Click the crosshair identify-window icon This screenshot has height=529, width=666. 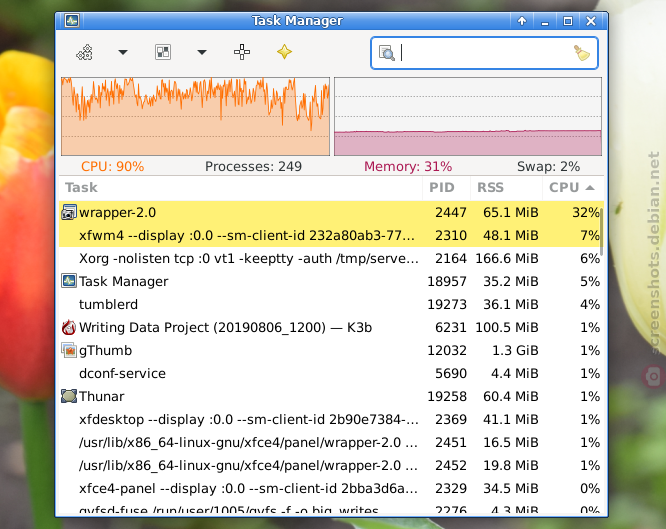(242, 52)
